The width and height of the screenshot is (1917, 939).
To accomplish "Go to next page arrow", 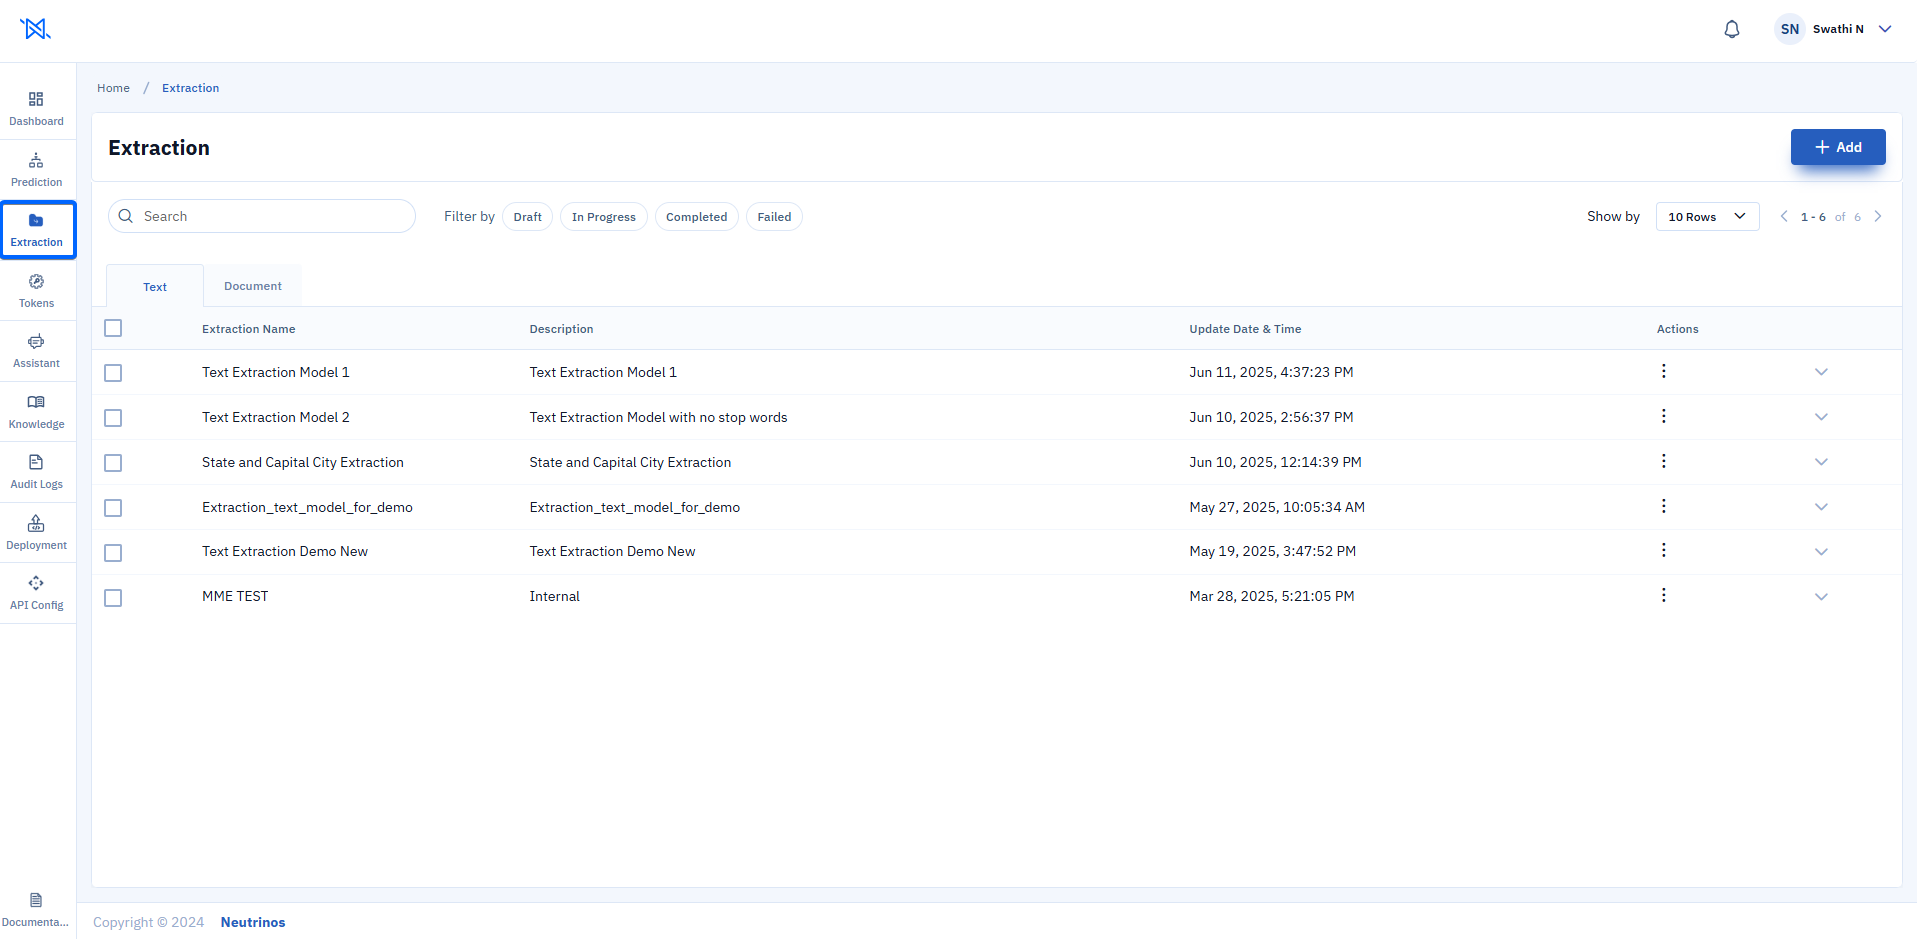I will tap(1878, 216).
